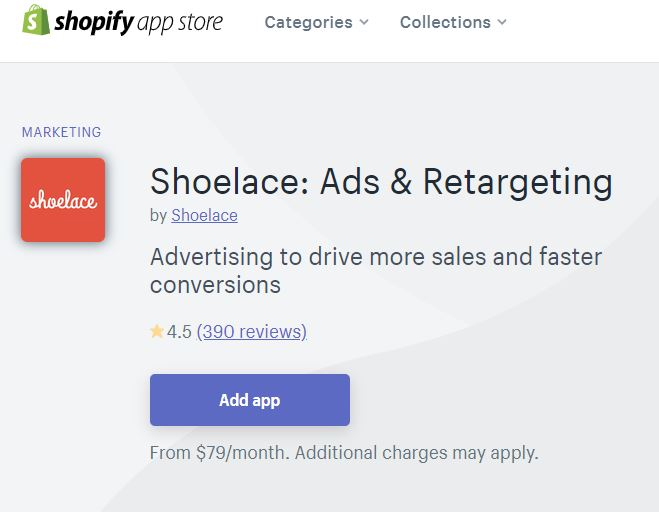Click the word "conversions" in the tagline
659x512 pixels.
215,285
